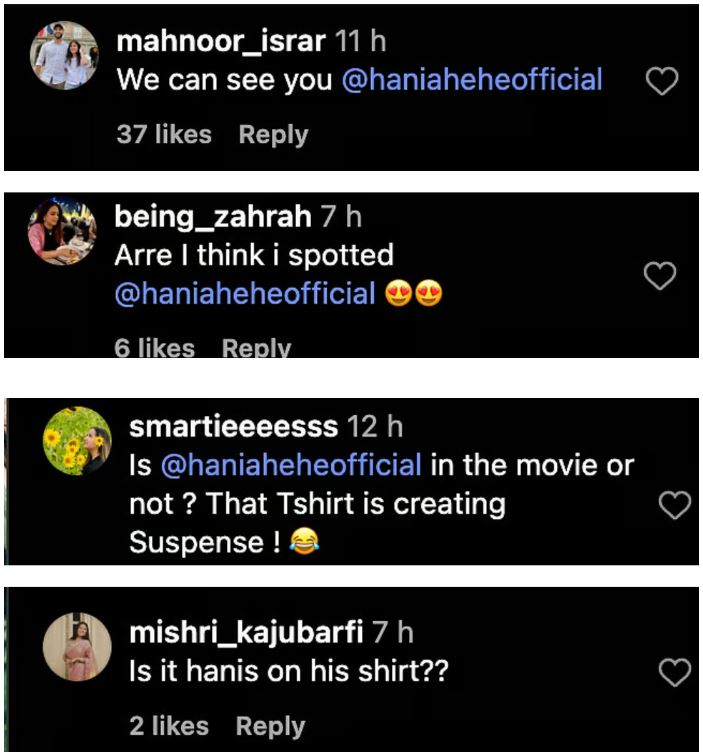Reply to mishri_kajubarfi's comment
This screenshot has width=703, height=756.
270,726
